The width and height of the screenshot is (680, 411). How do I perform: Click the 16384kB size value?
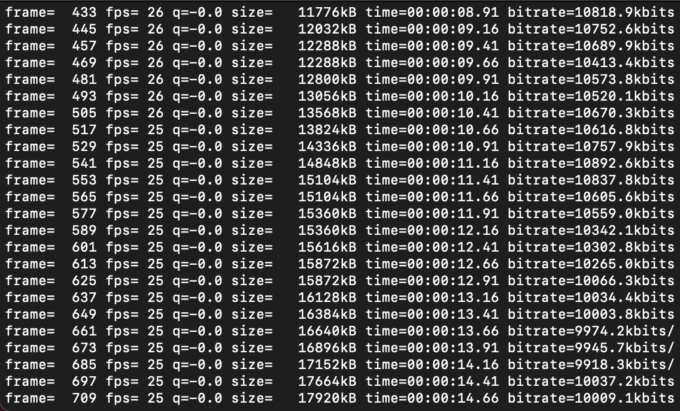point(327,314)
